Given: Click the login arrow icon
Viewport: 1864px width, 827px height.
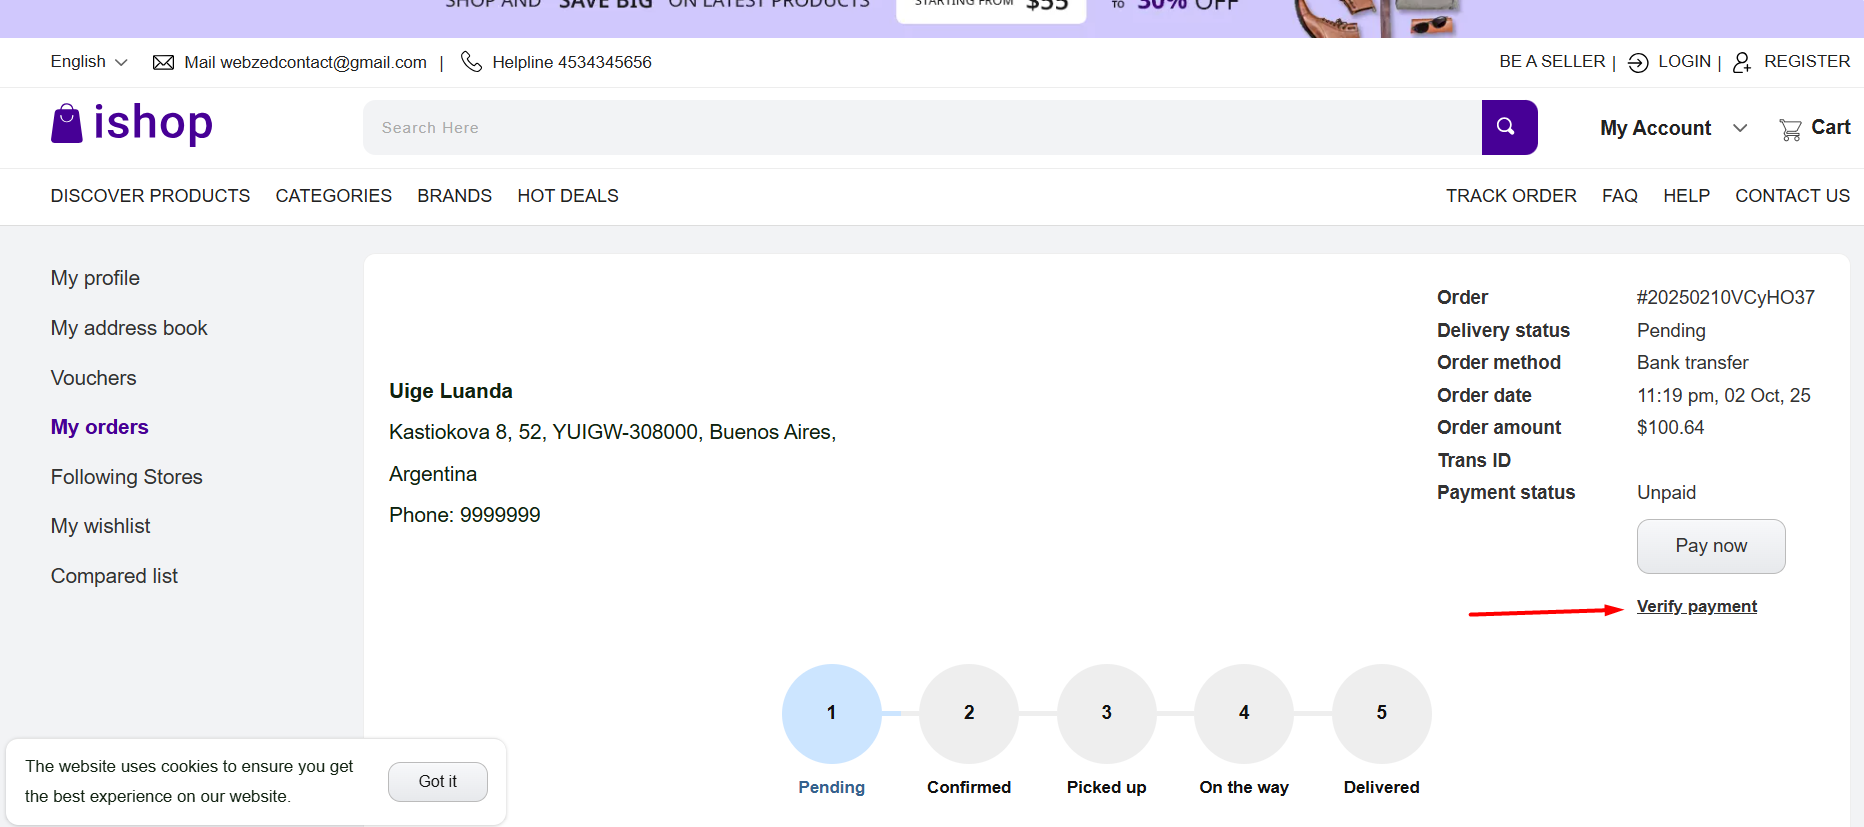Looking at the screenshot, I should click(1638, 63).
